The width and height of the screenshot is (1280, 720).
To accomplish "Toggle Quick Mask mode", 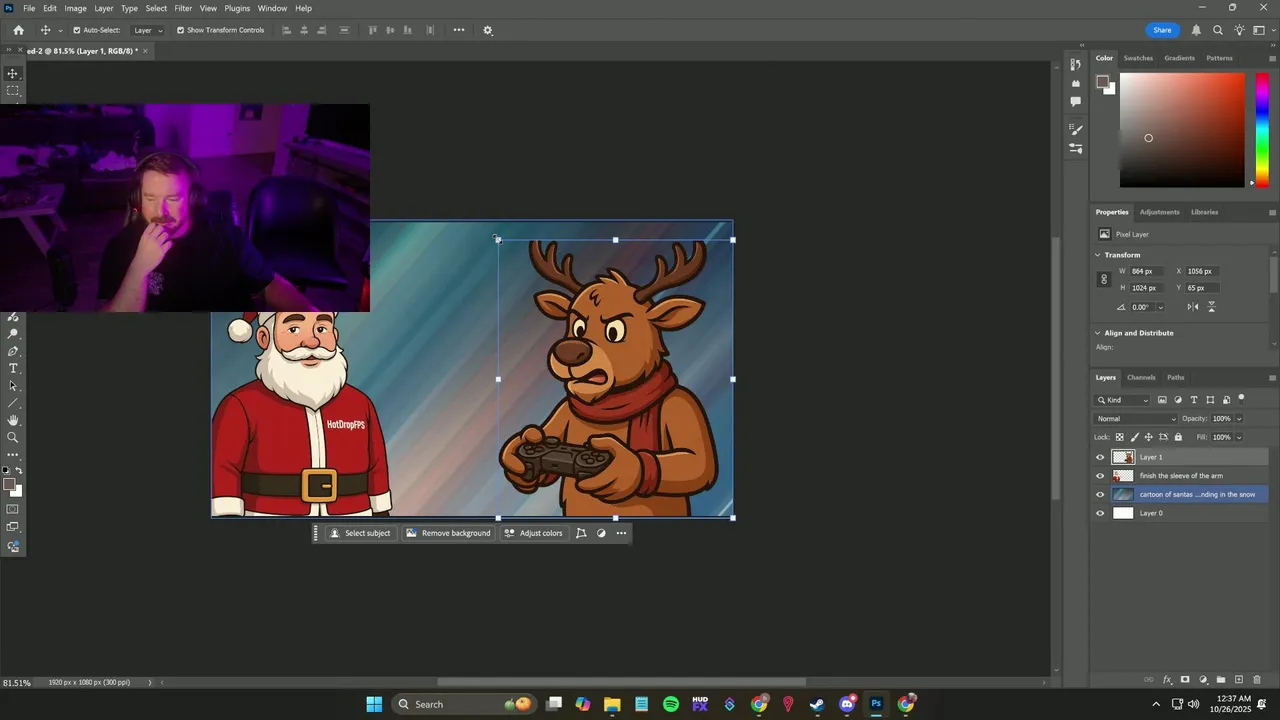I will (x=13, y=509).
